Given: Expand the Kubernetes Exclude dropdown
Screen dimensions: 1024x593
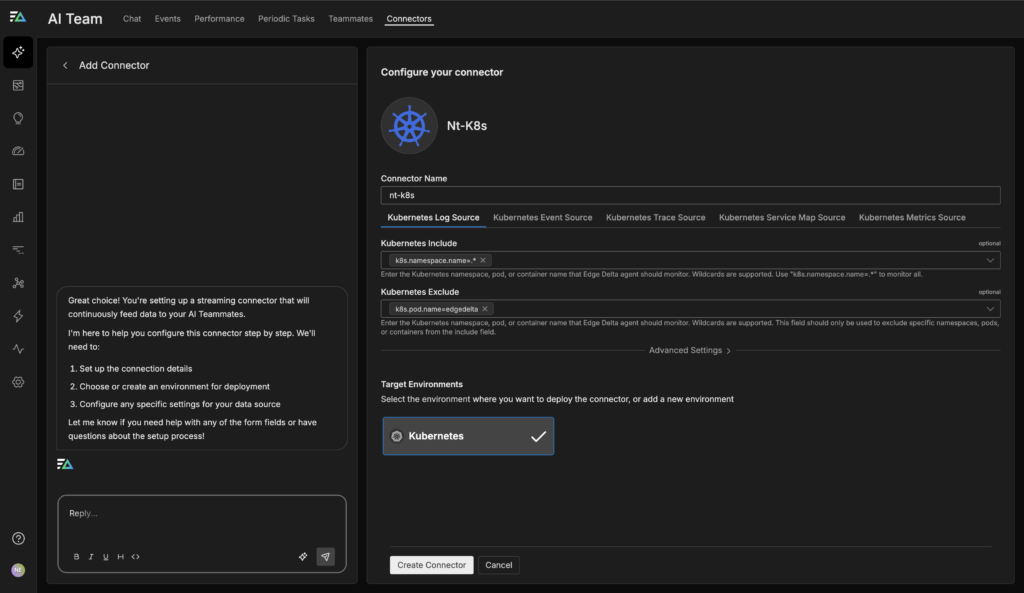Looking at the screenshot, I should [990, 309].
